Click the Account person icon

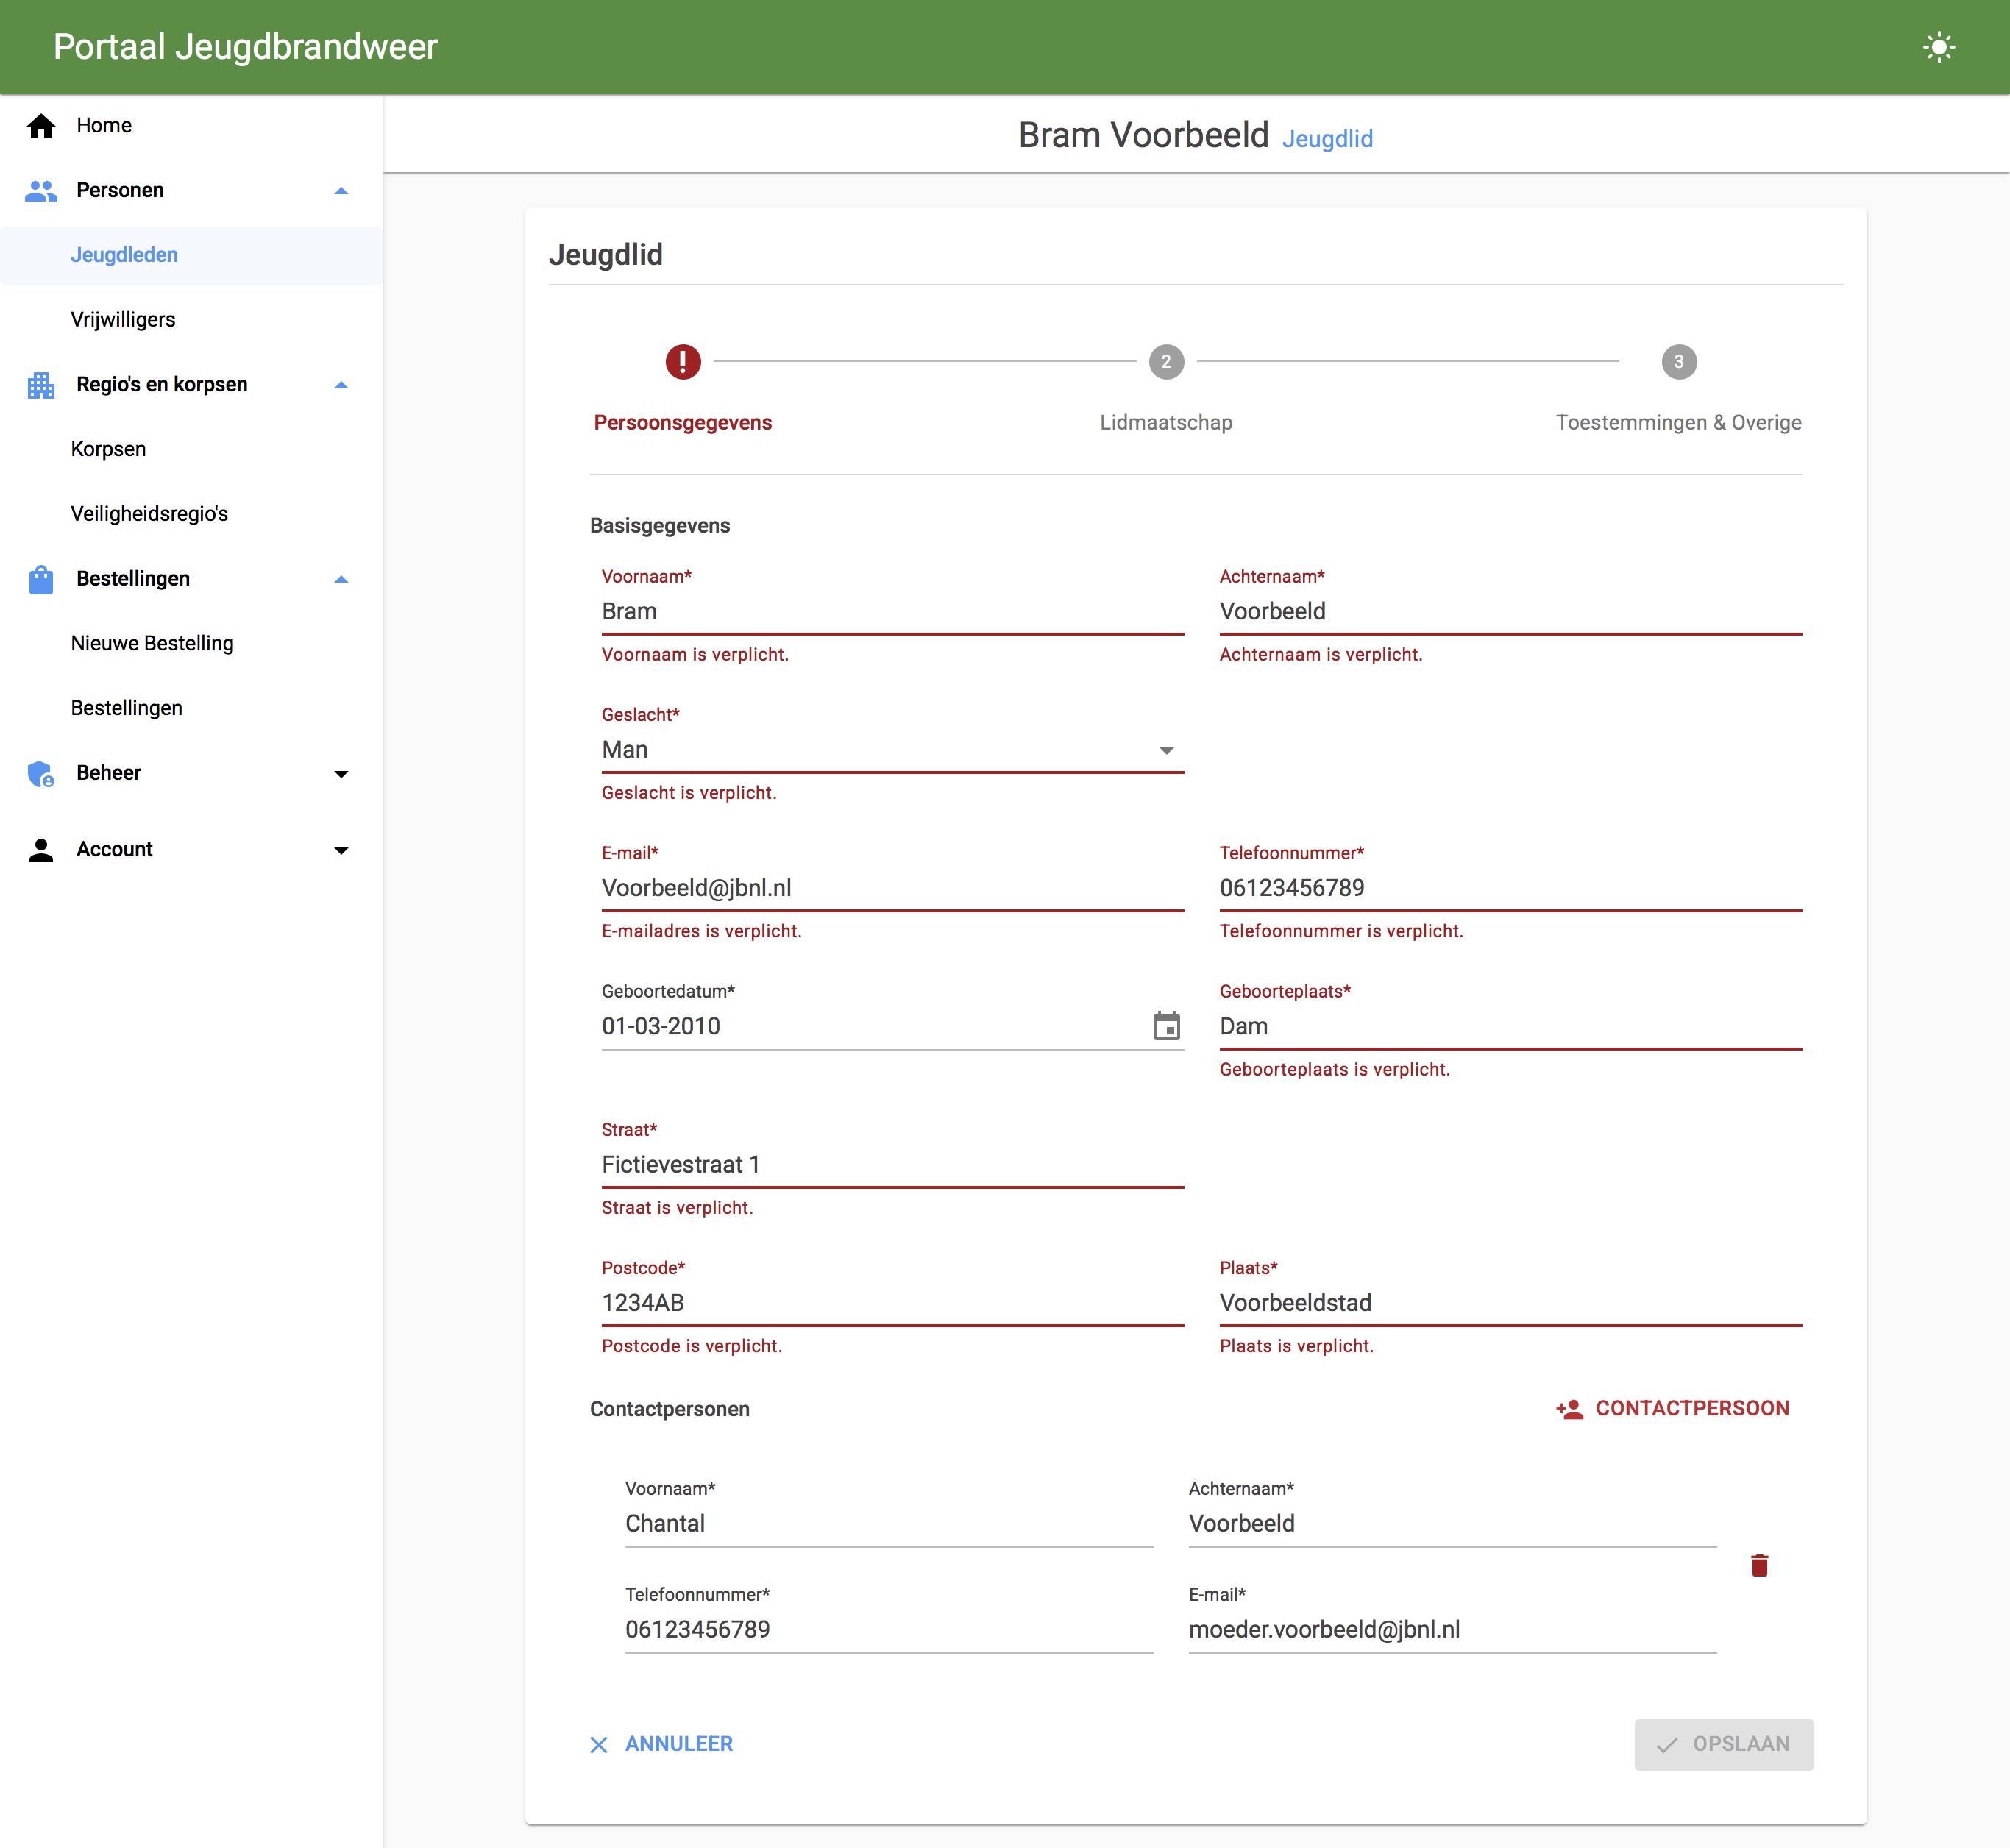[41, 850]
